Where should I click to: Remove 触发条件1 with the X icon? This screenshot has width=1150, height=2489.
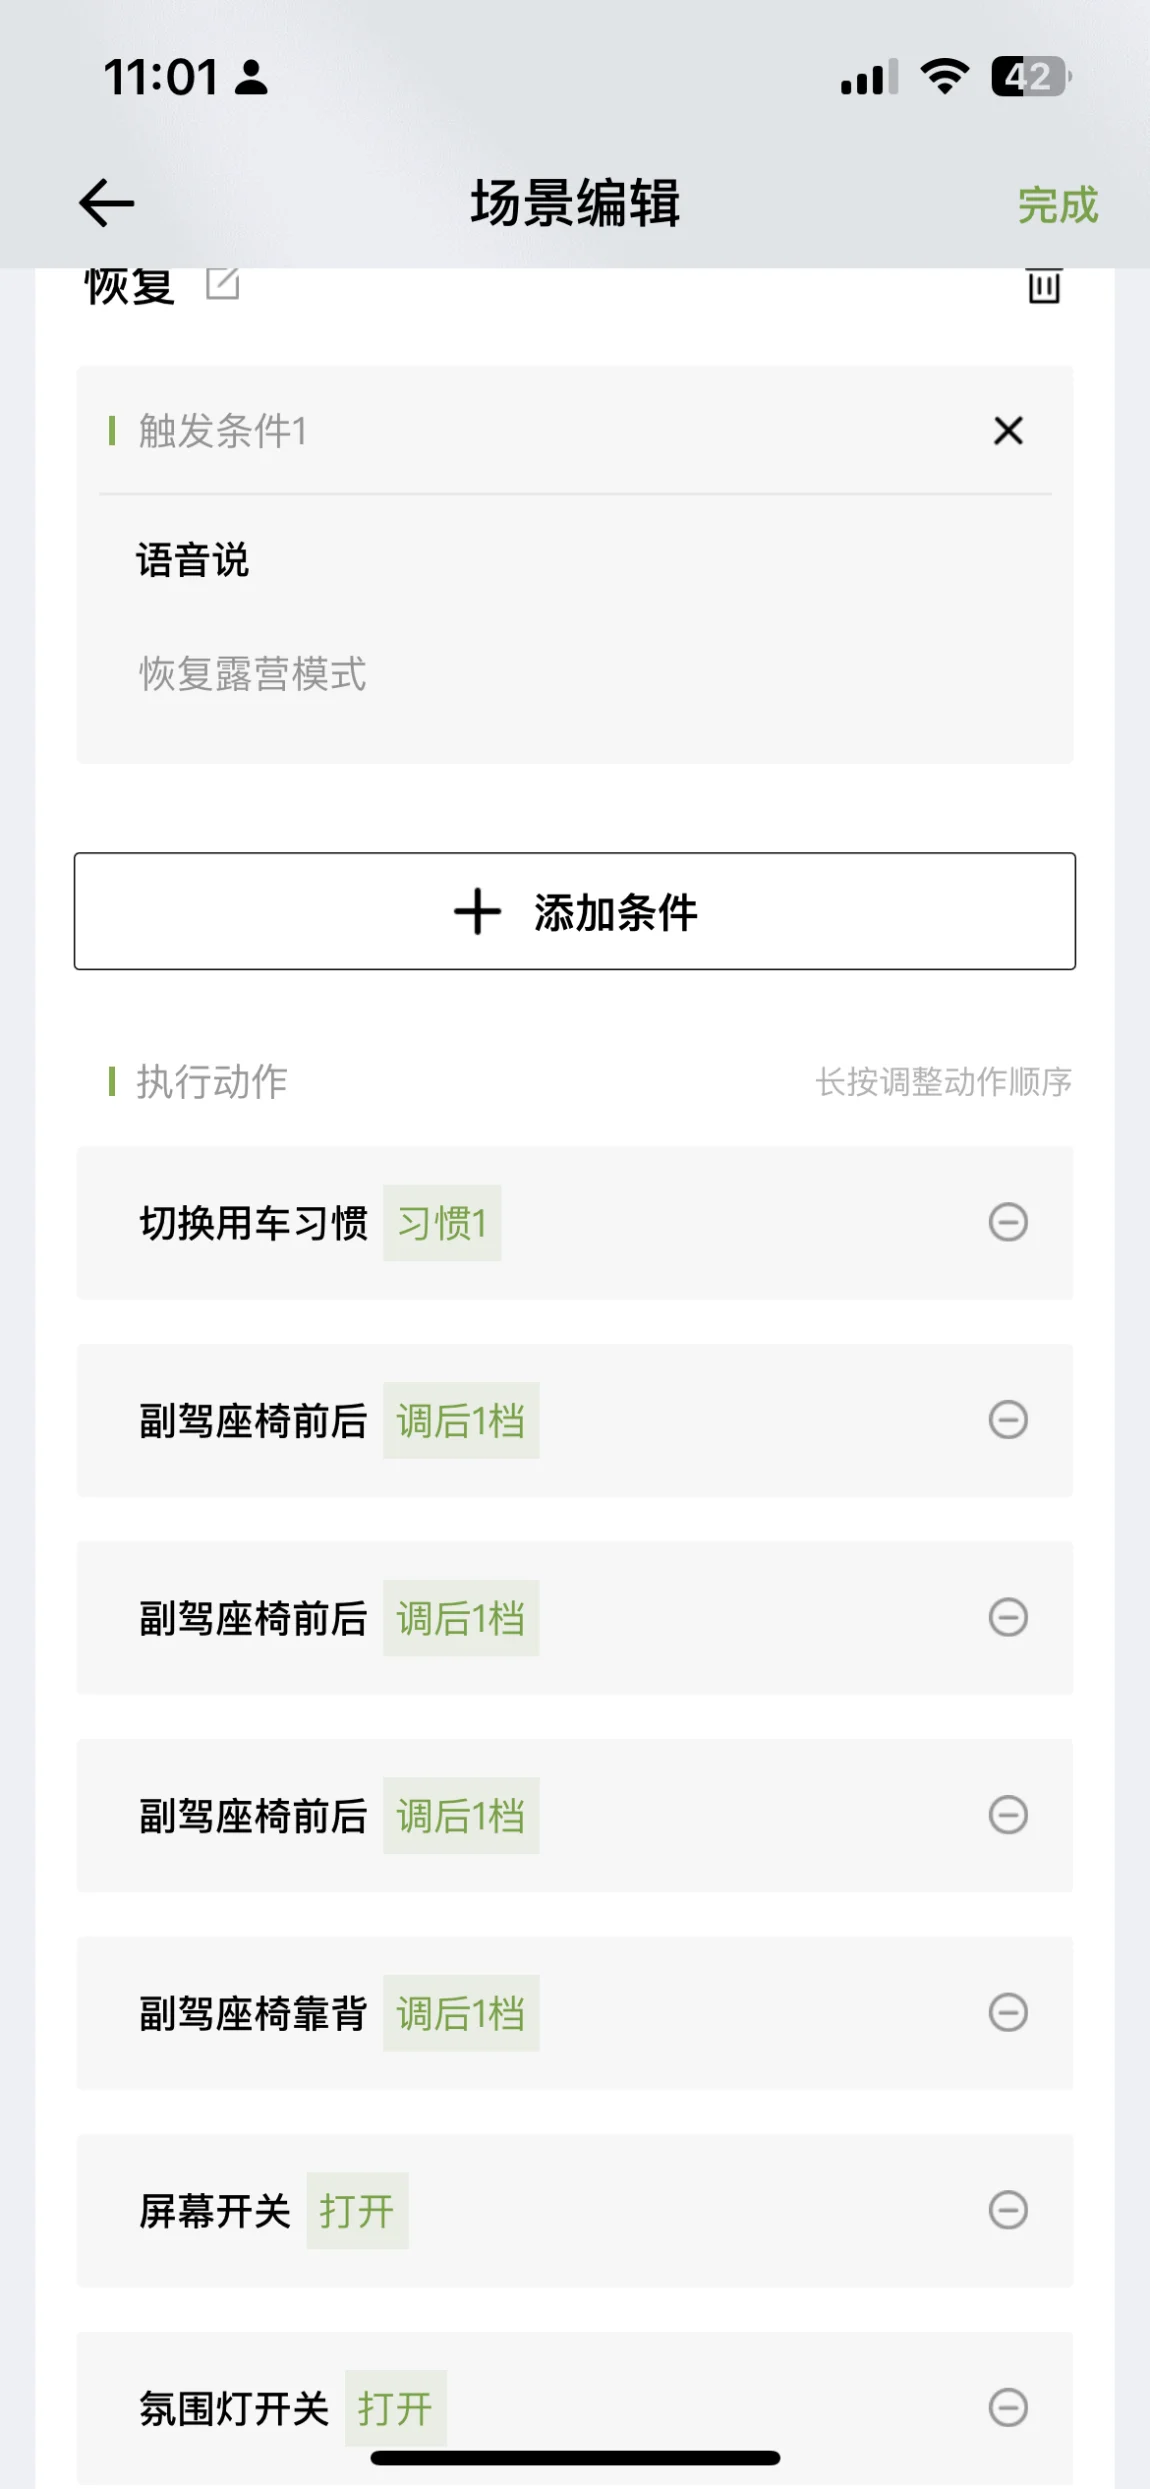click(1008, 431)
